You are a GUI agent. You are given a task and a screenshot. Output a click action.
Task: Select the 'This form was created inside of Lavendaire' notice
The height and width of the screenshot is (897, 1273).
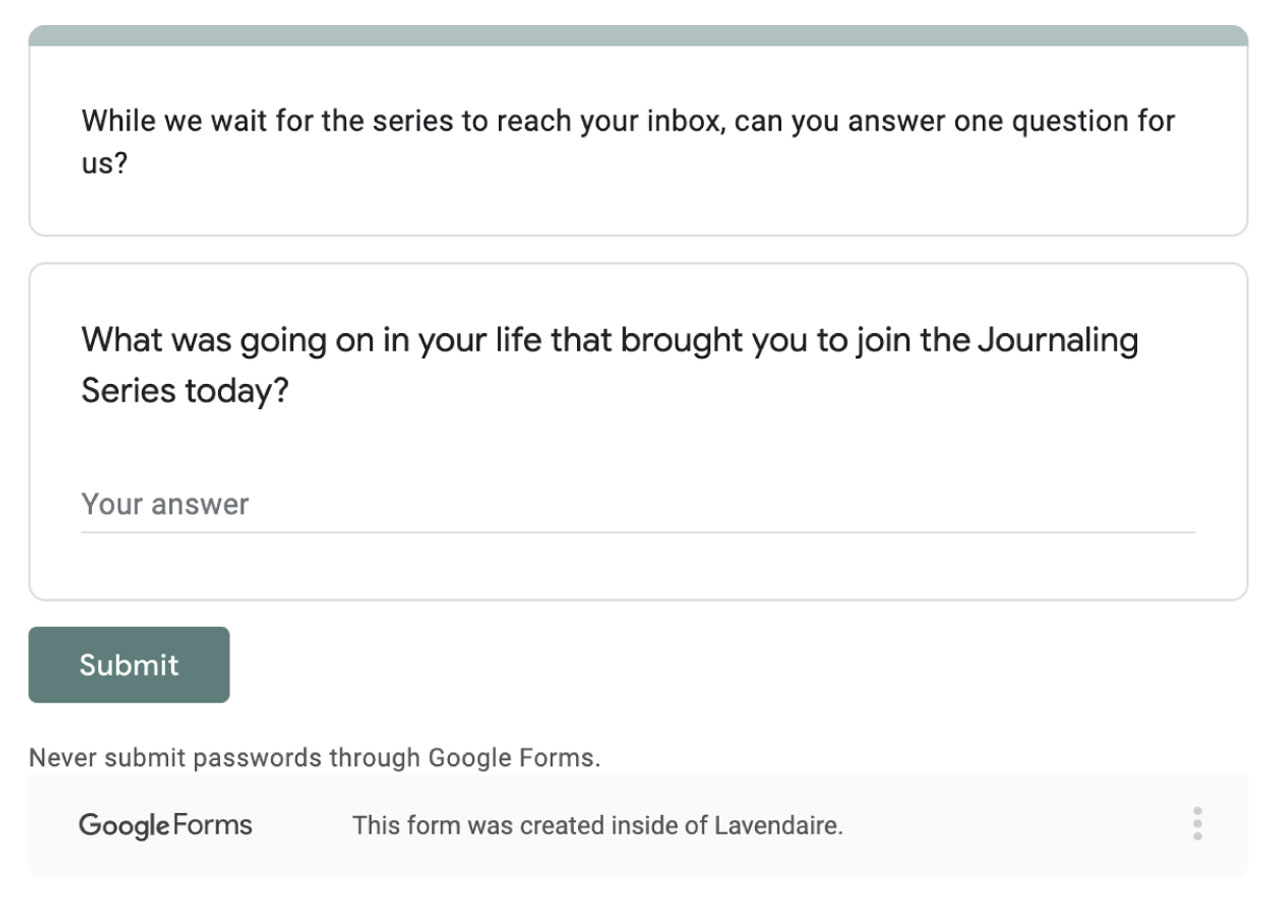click(x=597, y=826)
